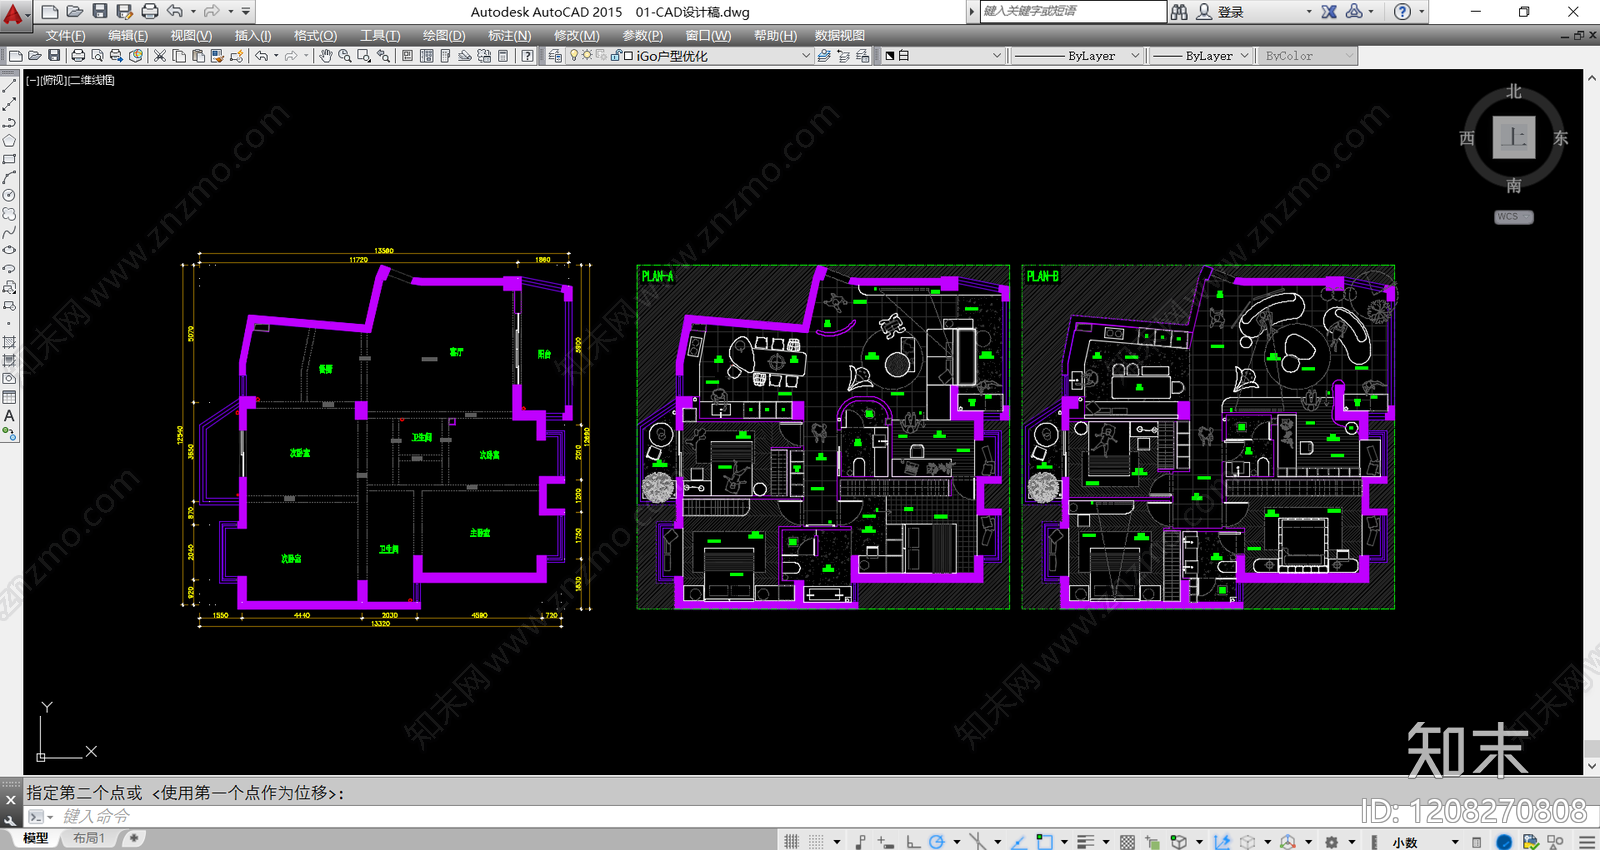The image size is (1600, 850).
Task: Open the 修改(M) menu
Action: [x=577, y=35]
